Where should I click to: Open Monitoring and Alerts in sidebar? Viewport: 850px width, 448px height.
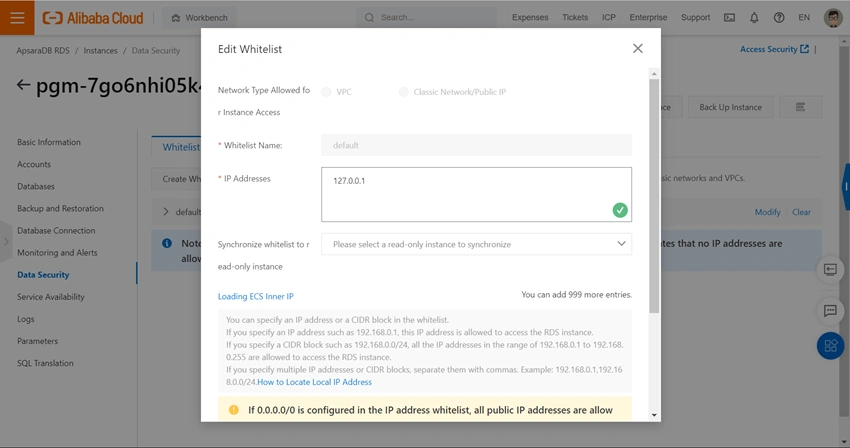[57, 253]
